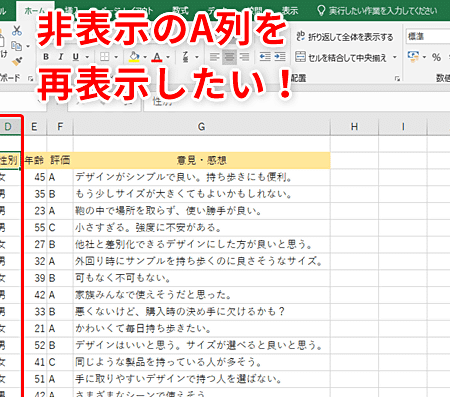Image resolution: width=450 pixels, height=397 pixels.
Task: Click cell '手に取りやすいデザインで持つ人を選ばない。'
Action: (202, 379)
